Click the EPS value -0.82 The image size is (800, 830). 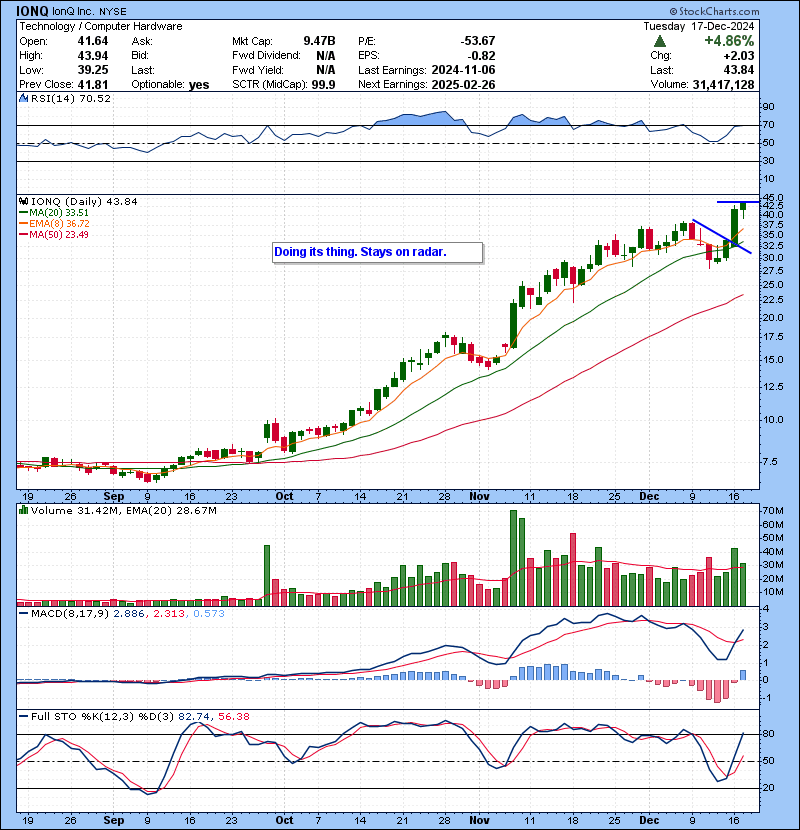click(481, 56)
